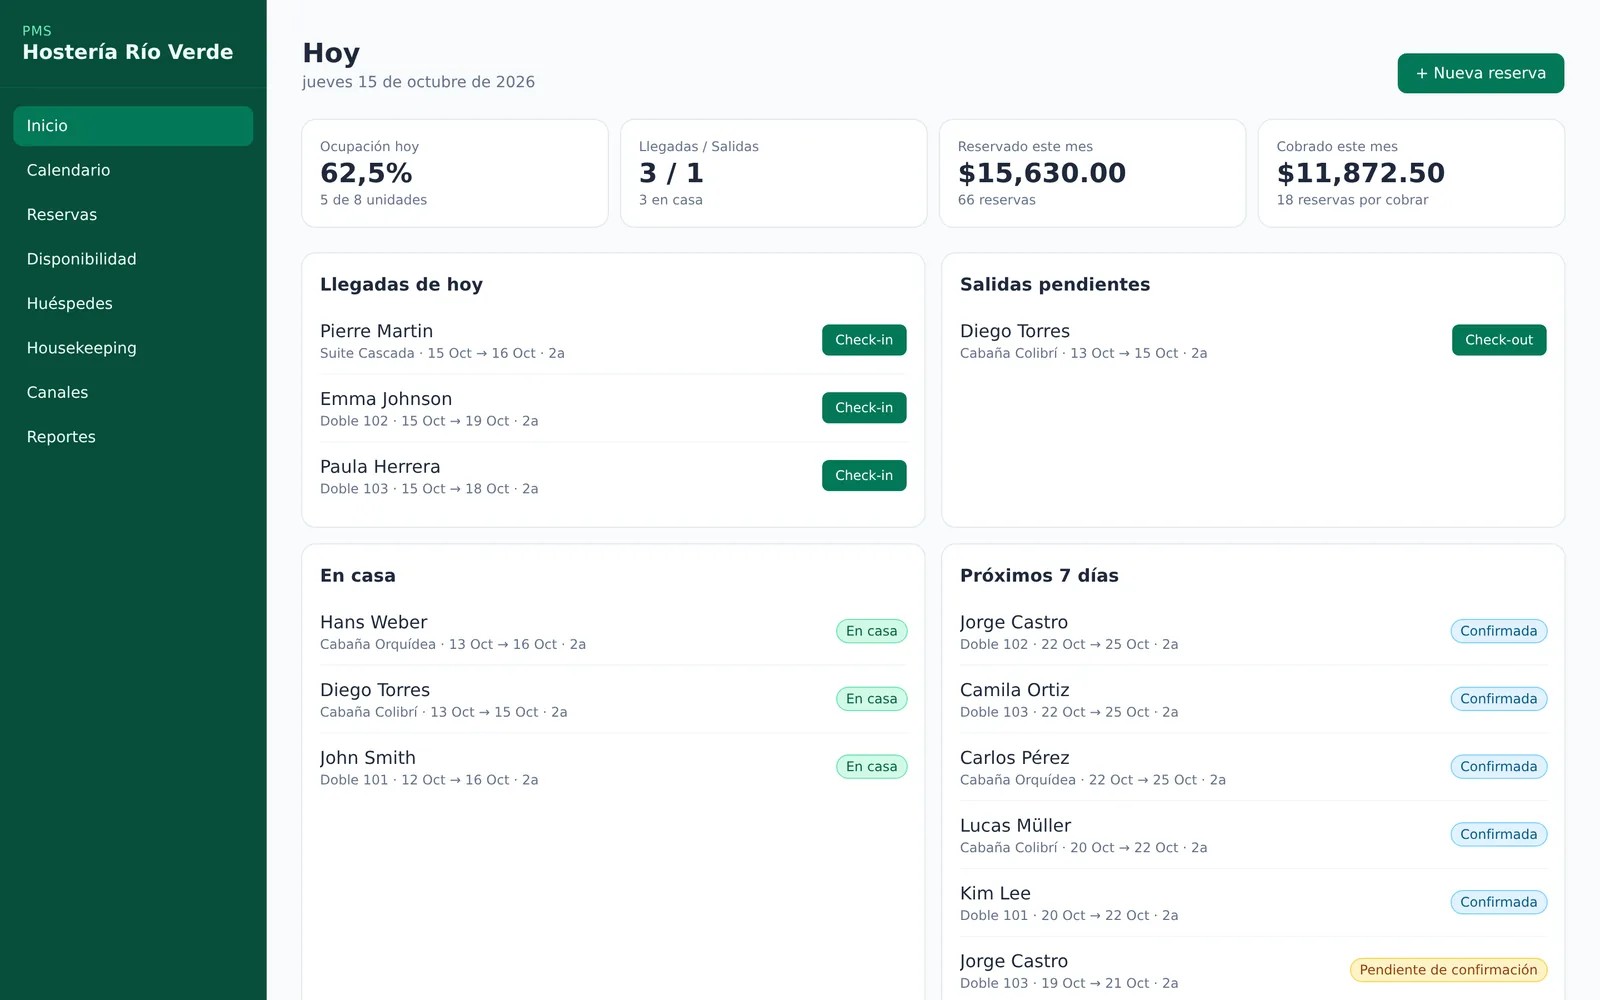Click Lucas Müller upcoming reservation name
Viewport: 1600px width, 1000px height.
point(1015,826)
